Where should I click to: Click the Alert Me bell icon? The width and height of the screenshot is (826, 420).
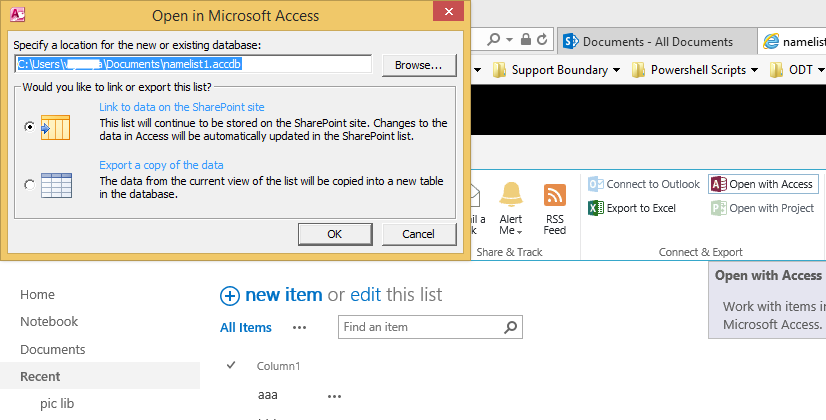tap(511, 195)
